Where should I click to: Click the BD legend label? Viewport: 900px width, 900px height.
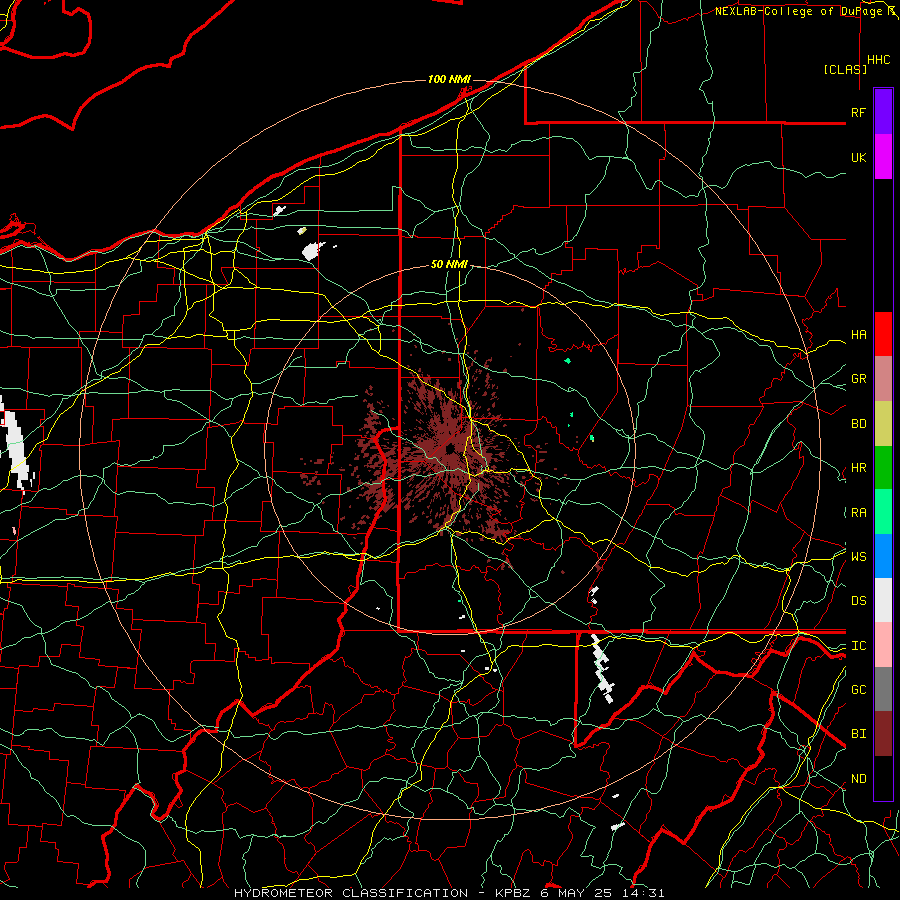[858, 424]
